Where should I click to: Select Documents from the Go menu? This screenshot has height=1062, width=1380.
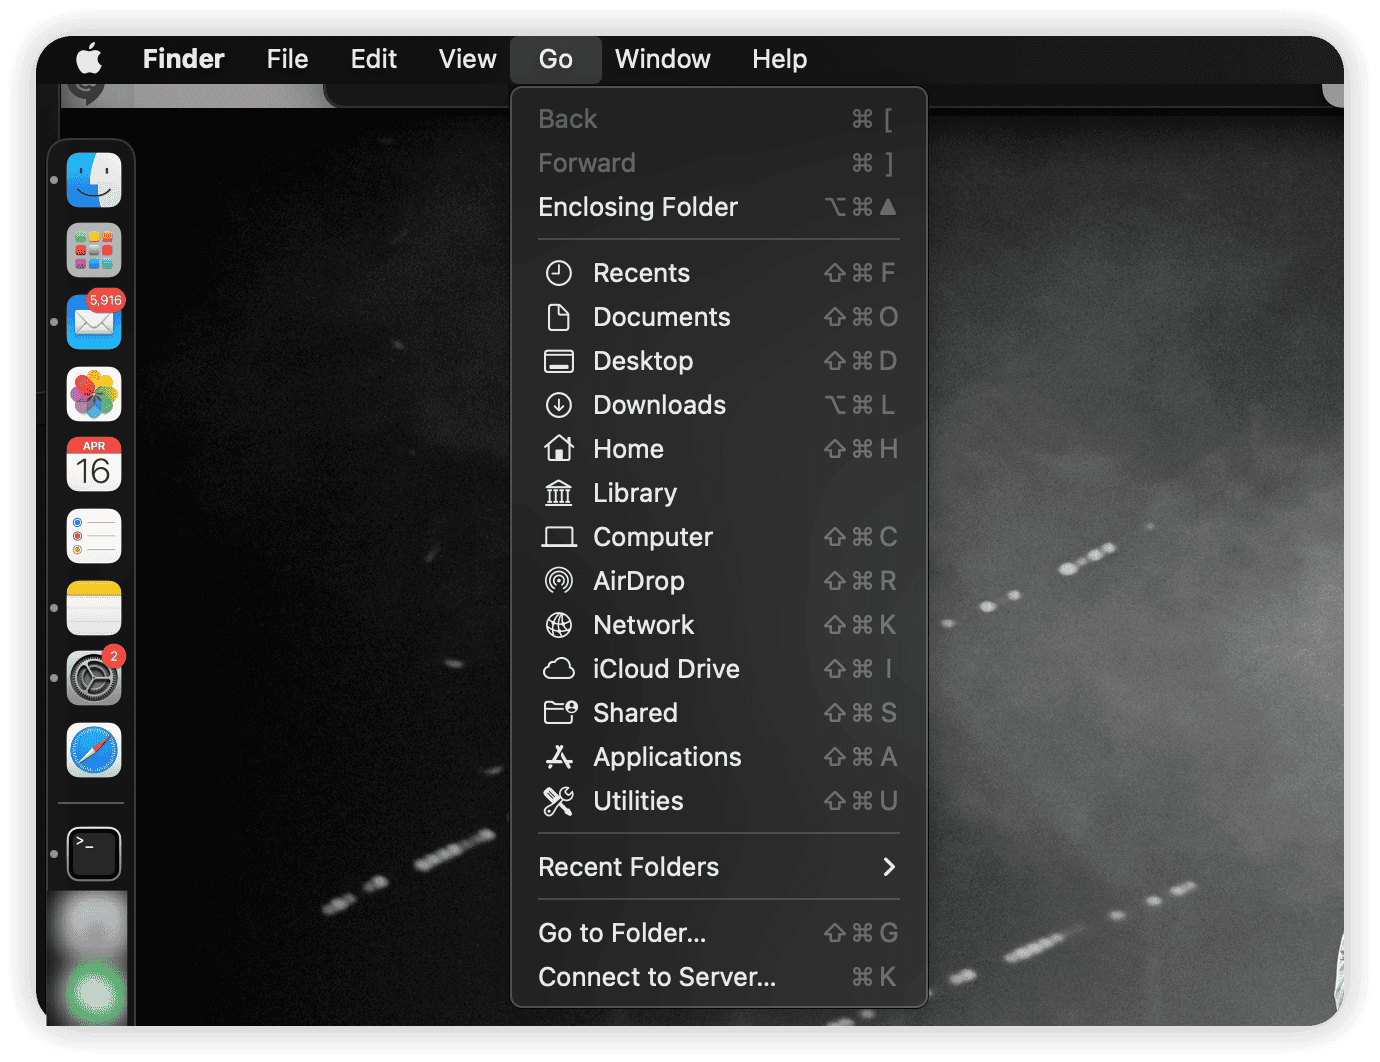click(719, 317)
